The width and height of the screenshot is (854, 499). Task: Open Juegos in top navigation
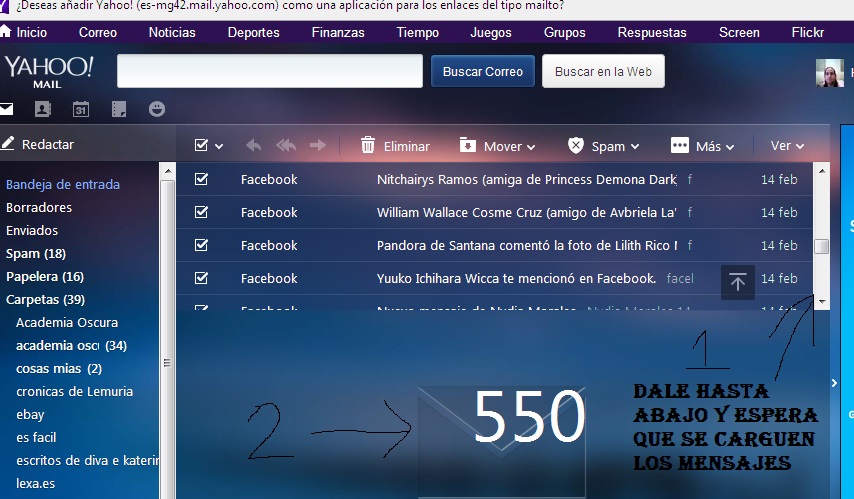point(491,32)
